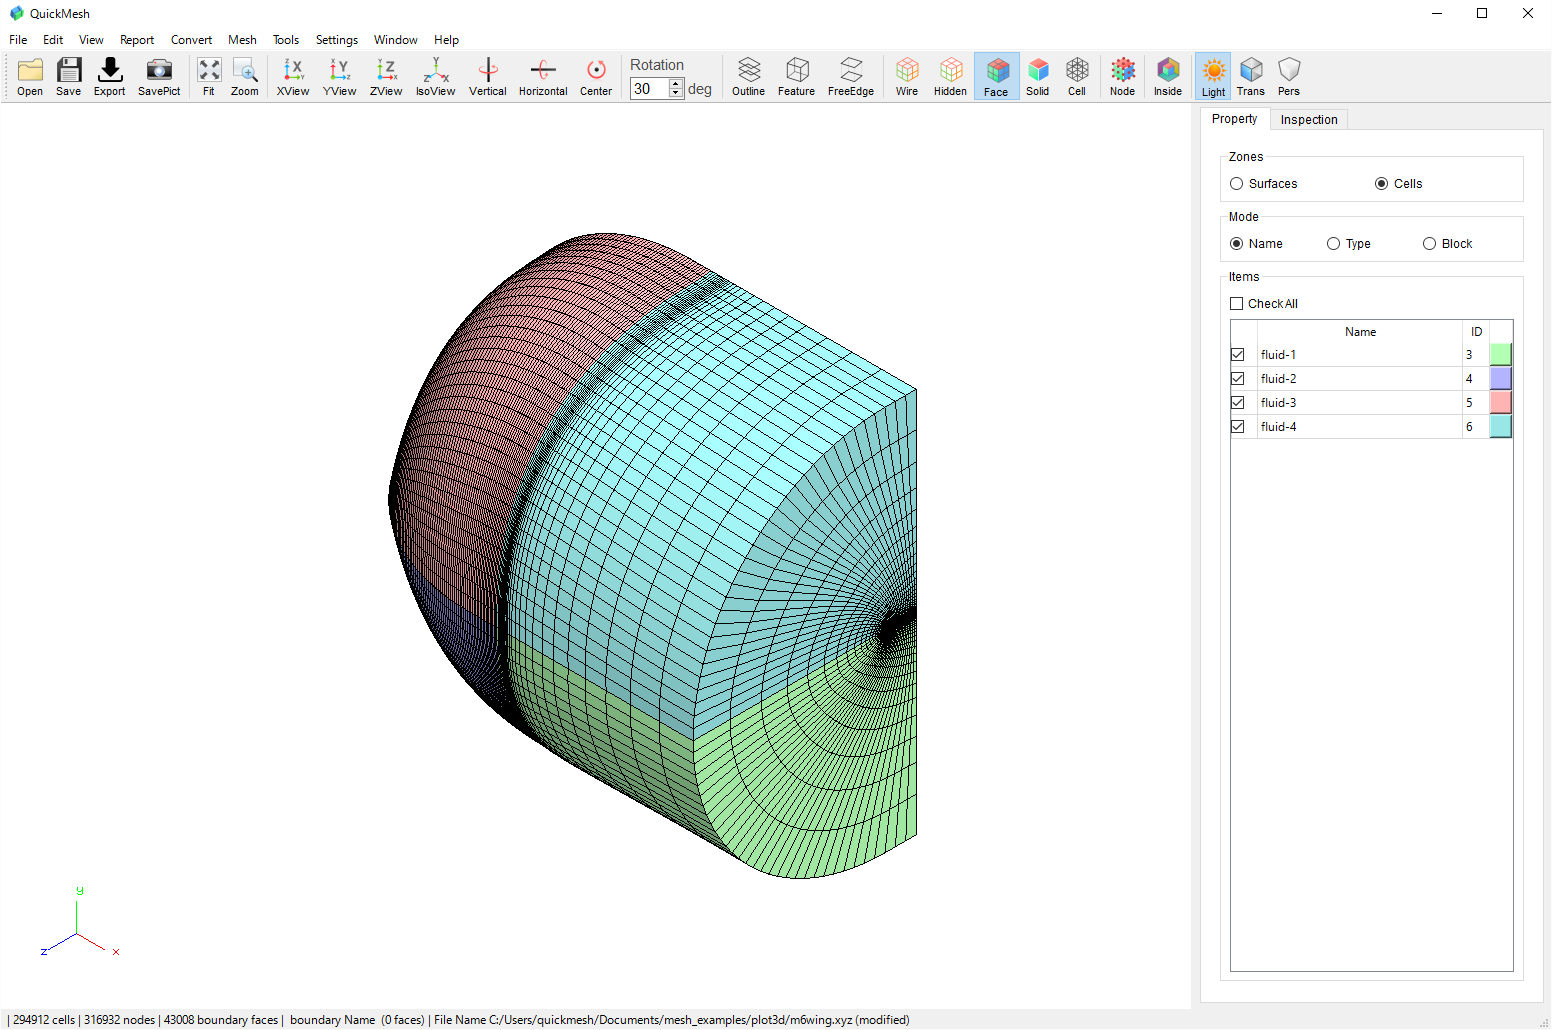Tick the Check All checkbox

click(x=1237, y=304)
